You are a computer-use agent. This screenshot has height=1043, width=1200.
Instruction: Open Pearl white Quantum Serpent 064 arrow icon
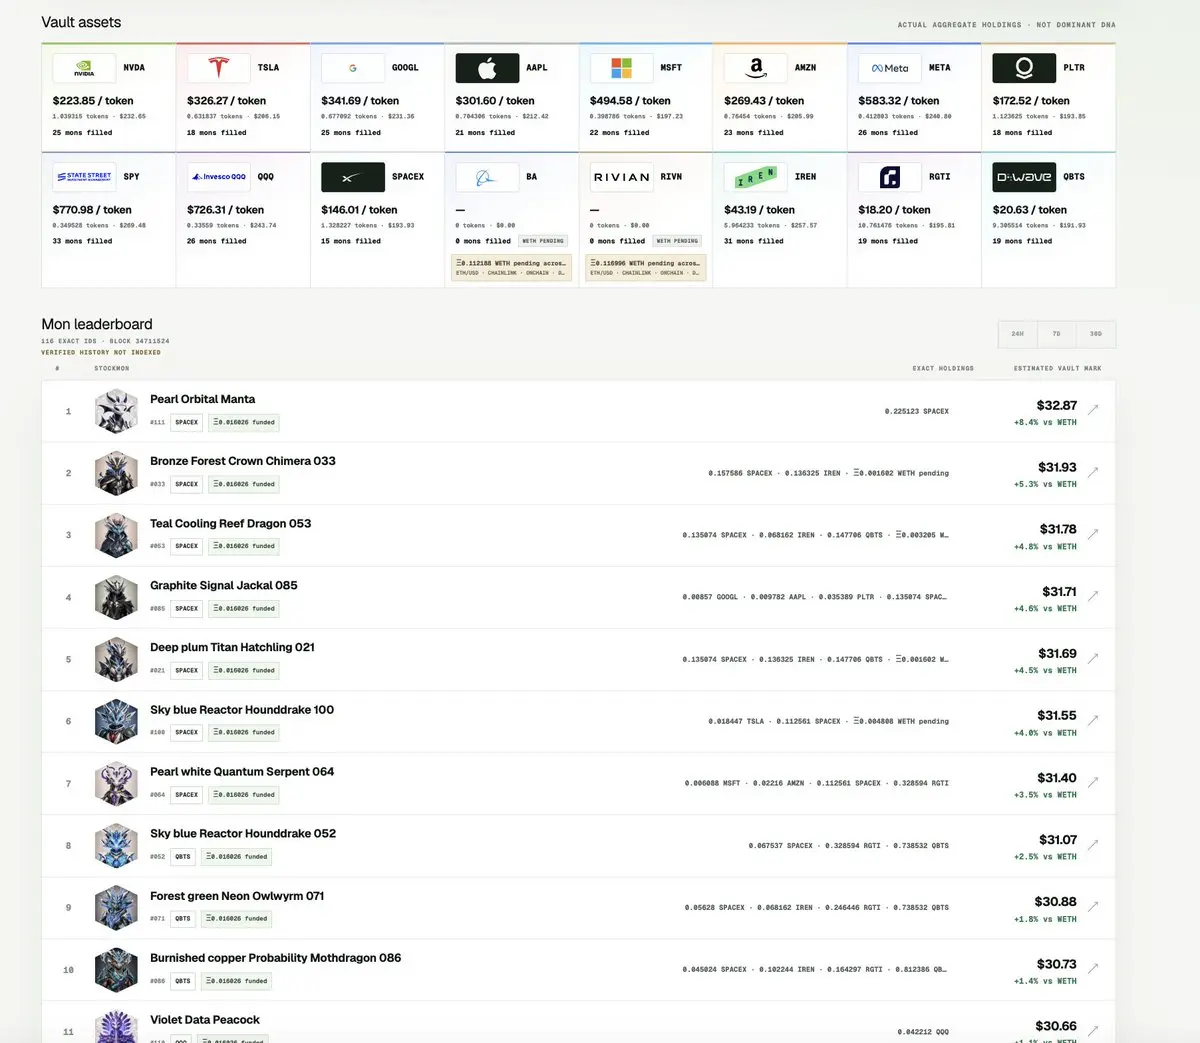tap(1093, 782)
